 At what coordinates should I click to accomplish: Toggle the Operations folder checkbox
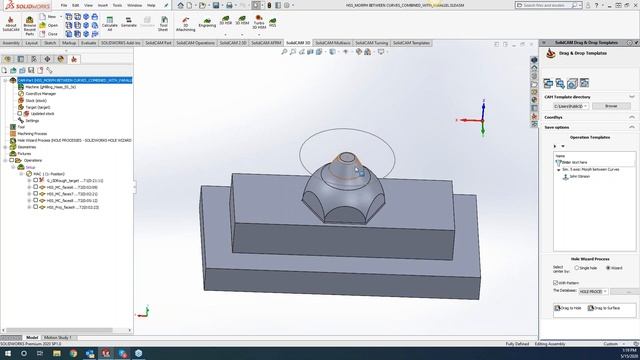tap(12, 160)
